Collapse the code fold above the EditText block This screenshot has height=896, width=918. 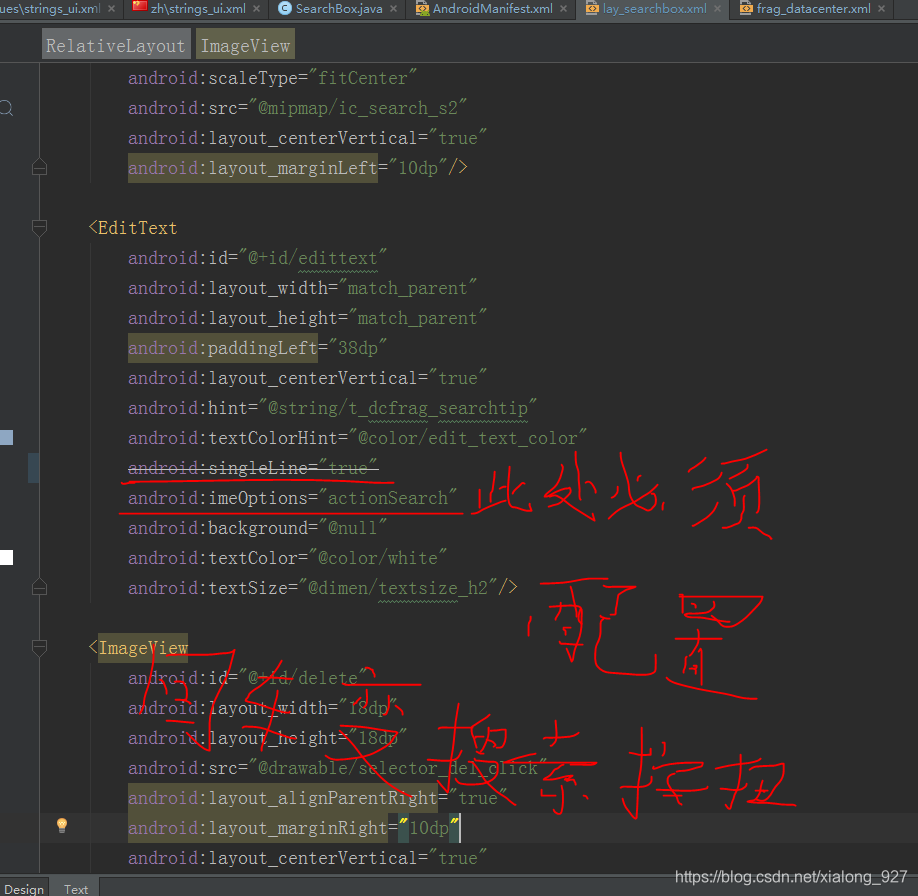(x=39, y=227)
